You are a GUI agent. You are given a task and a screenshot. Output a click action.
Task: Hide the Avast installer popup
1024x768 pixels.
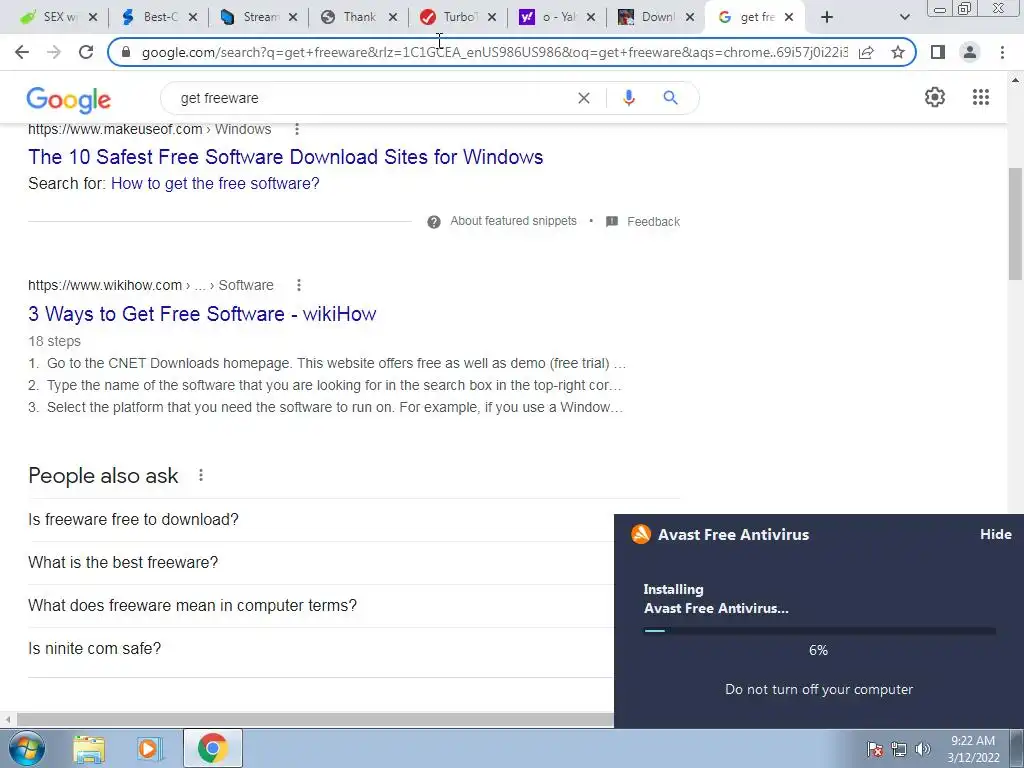point(995,534)
